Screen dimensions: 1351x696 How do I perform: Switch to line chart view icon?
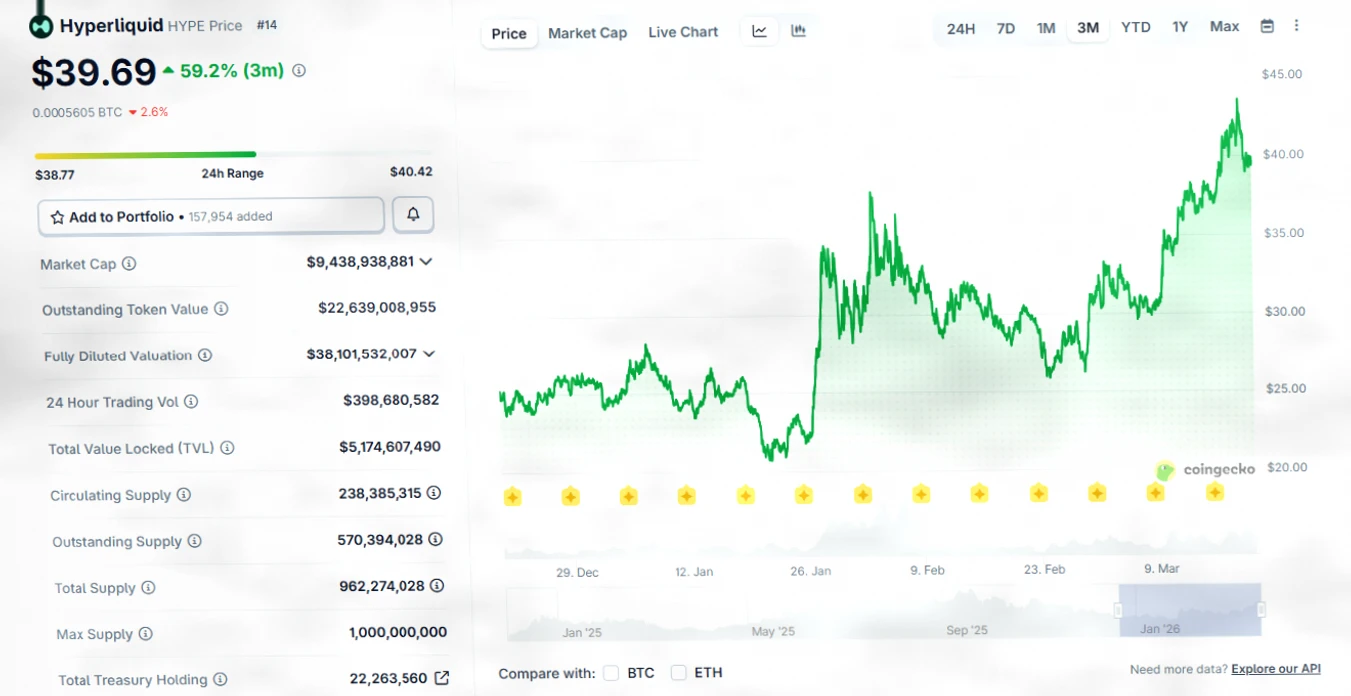[x=760, y=31]
